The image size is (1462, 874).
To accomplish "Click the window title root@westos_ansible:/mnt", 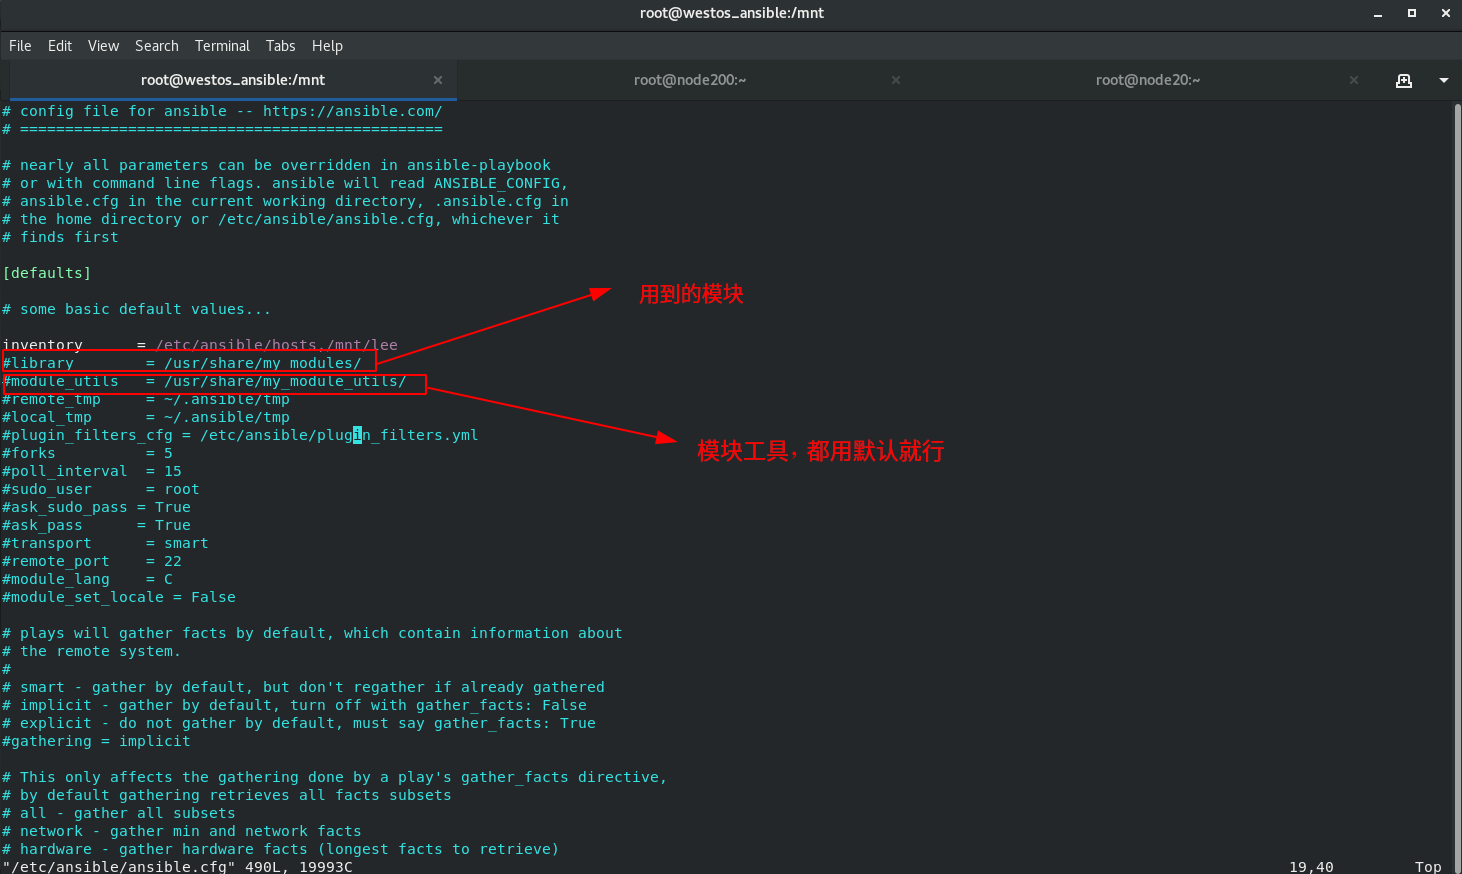I will click(732, 13).
